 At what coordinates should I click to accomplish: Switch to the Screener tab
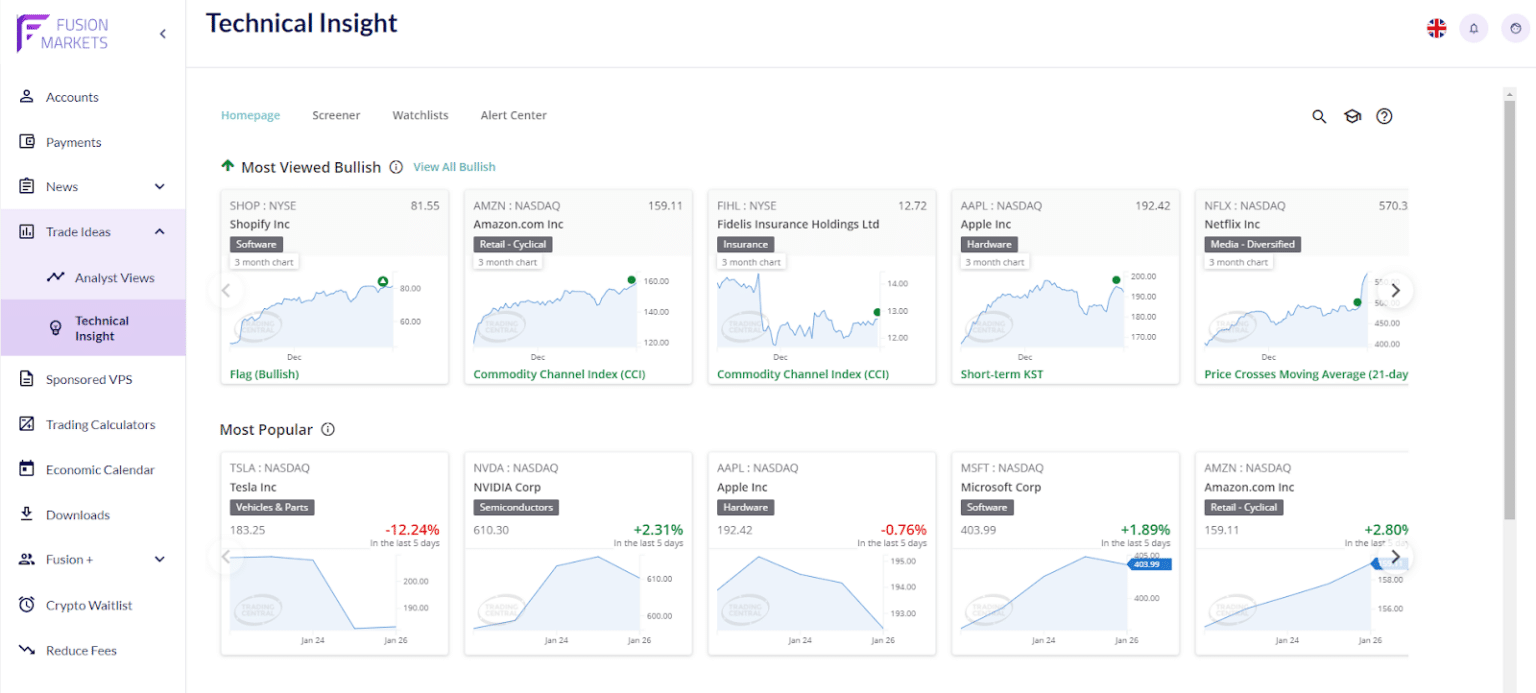[336, 115]
